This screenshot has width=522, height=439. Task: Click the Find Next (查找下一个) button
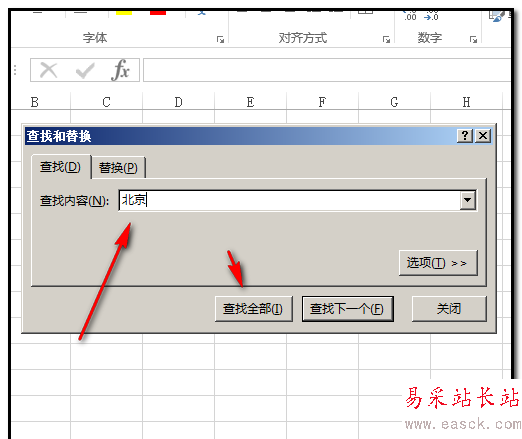347,309
